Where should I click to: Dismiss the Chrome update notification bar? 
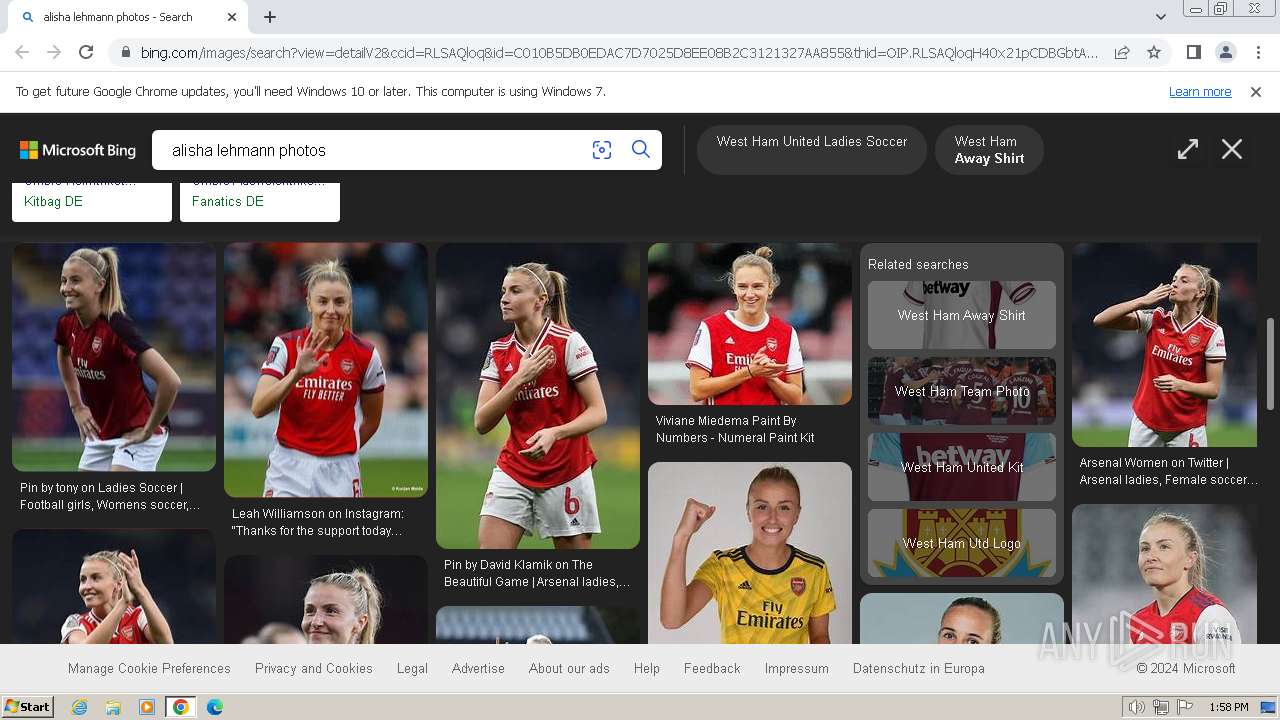[x=1256, y=92]
